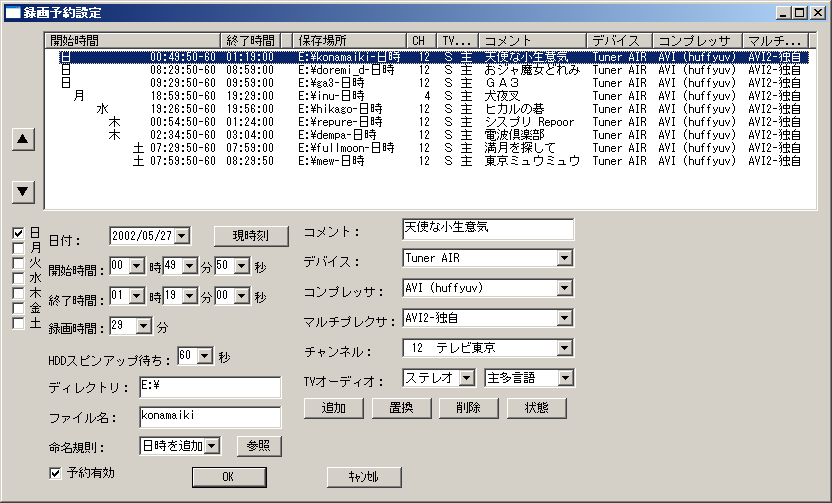The height and width of the screenshot is (503, 832).
Task: Open the HDDスピンアップ待ち dropdown
Action: [205, 355]
